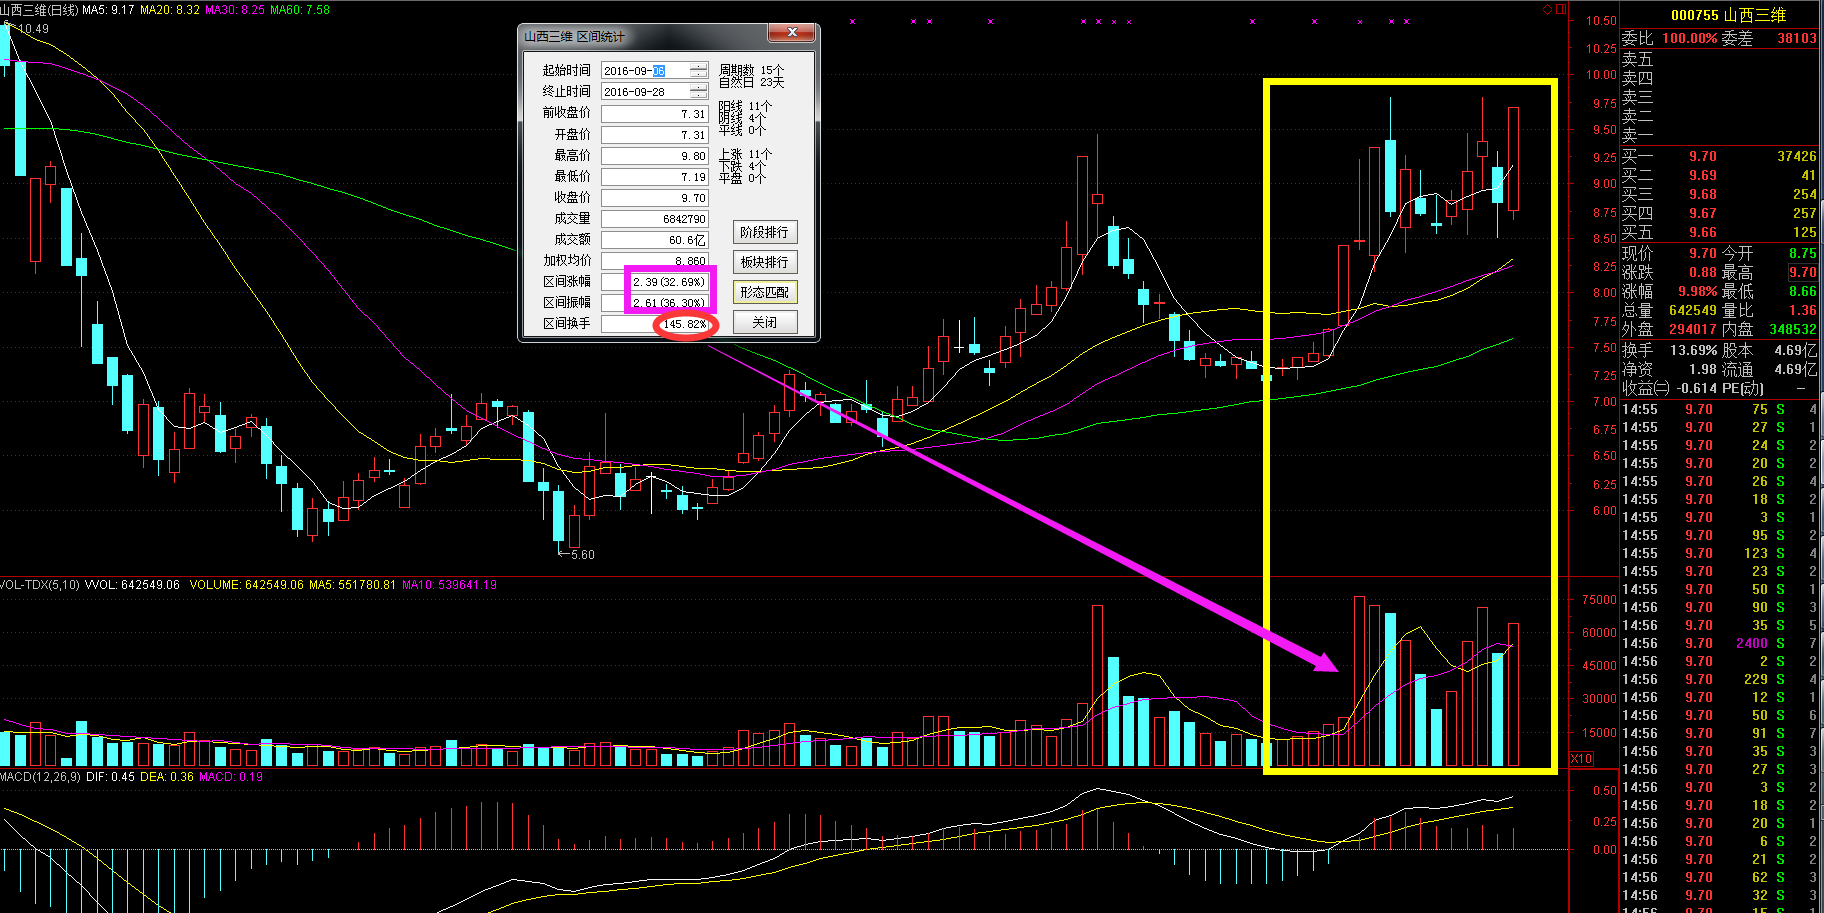Click the 10.49 high price marker on chart
1824x913 pixels.
32,29
